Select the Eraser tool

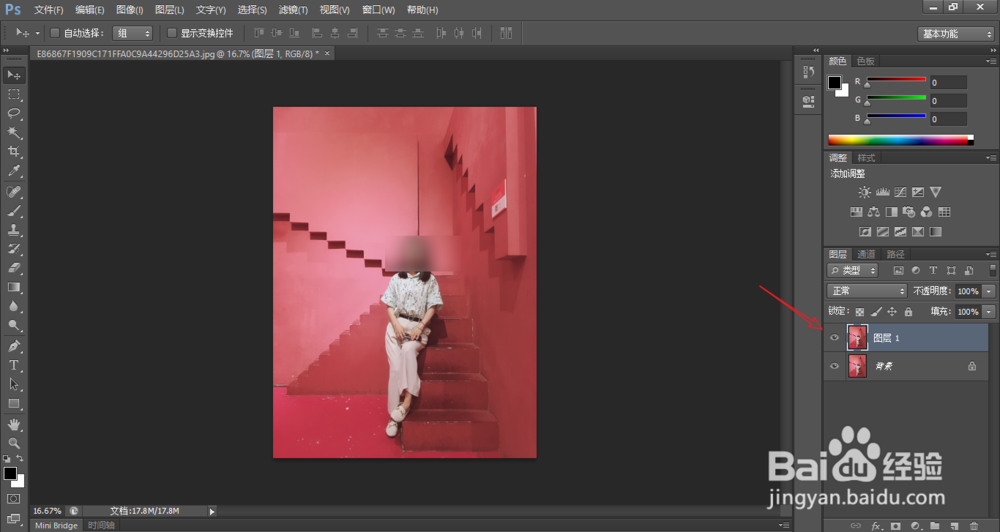pos(13,268)
